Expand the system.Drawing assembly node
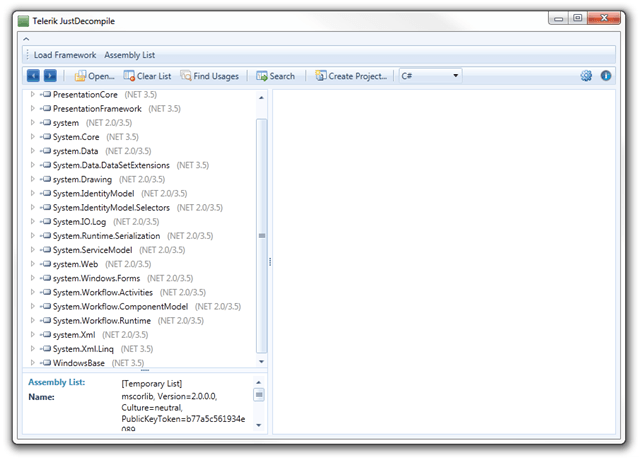The height and width of the screenshot is (460, 640). [33, 179]
